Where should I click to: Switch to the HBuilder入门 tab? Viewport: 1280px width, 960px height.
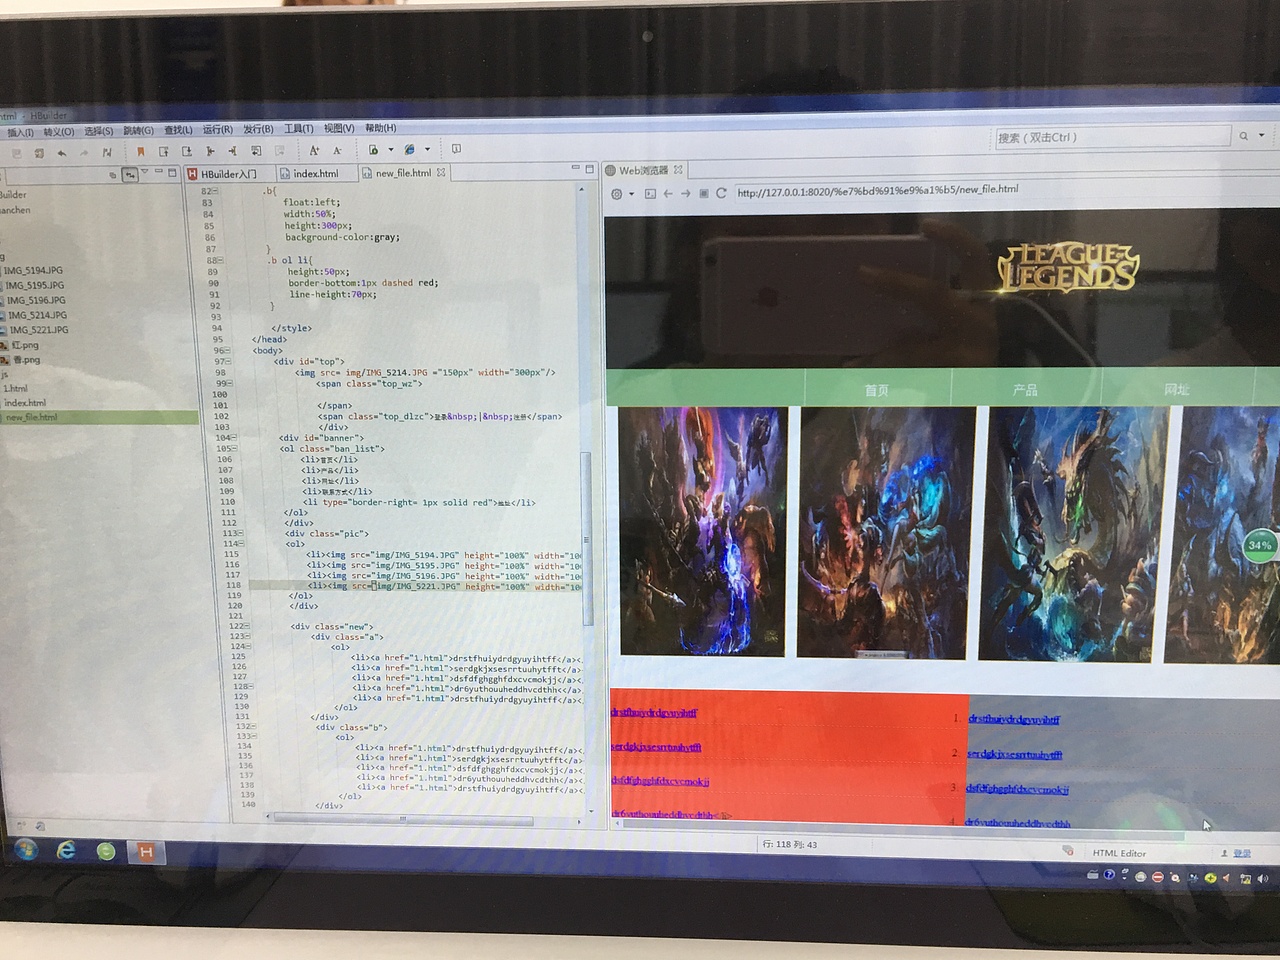point(229,174)
